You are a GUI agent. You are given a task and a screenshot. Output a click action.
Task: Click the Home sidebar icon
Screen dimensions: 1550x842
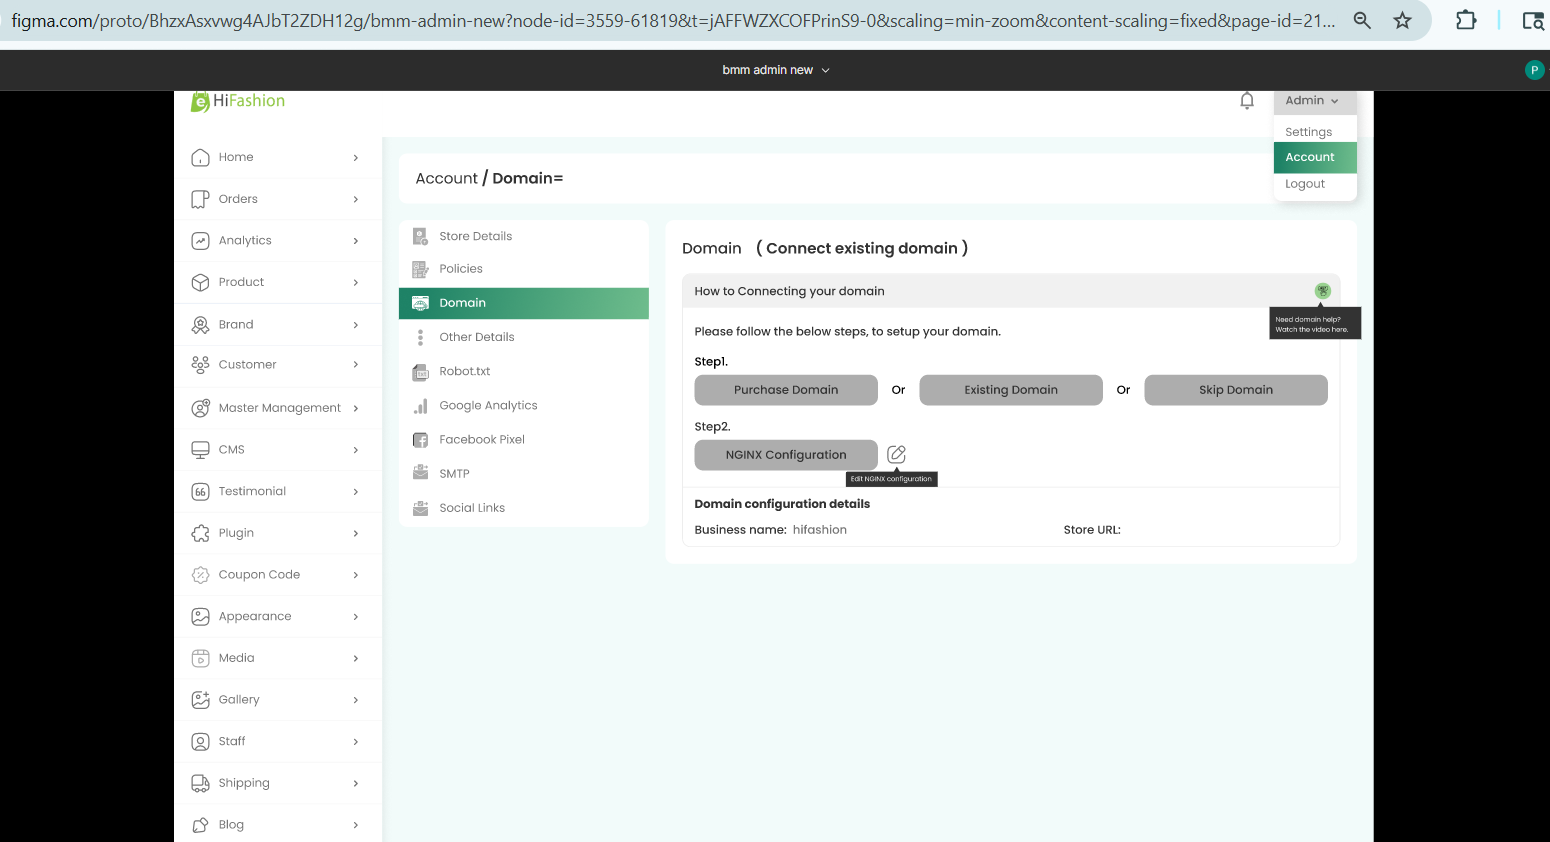coord(200,157)
